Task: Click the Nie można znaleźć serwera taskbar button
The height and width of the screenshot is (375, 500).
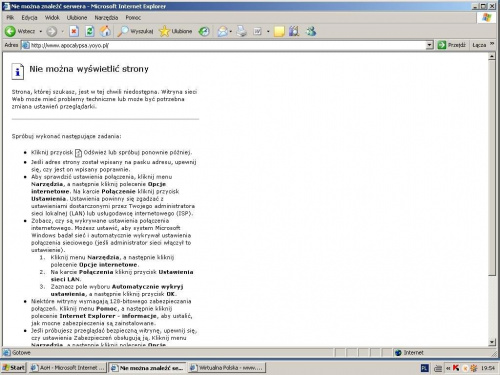Action: click(147, 368)
